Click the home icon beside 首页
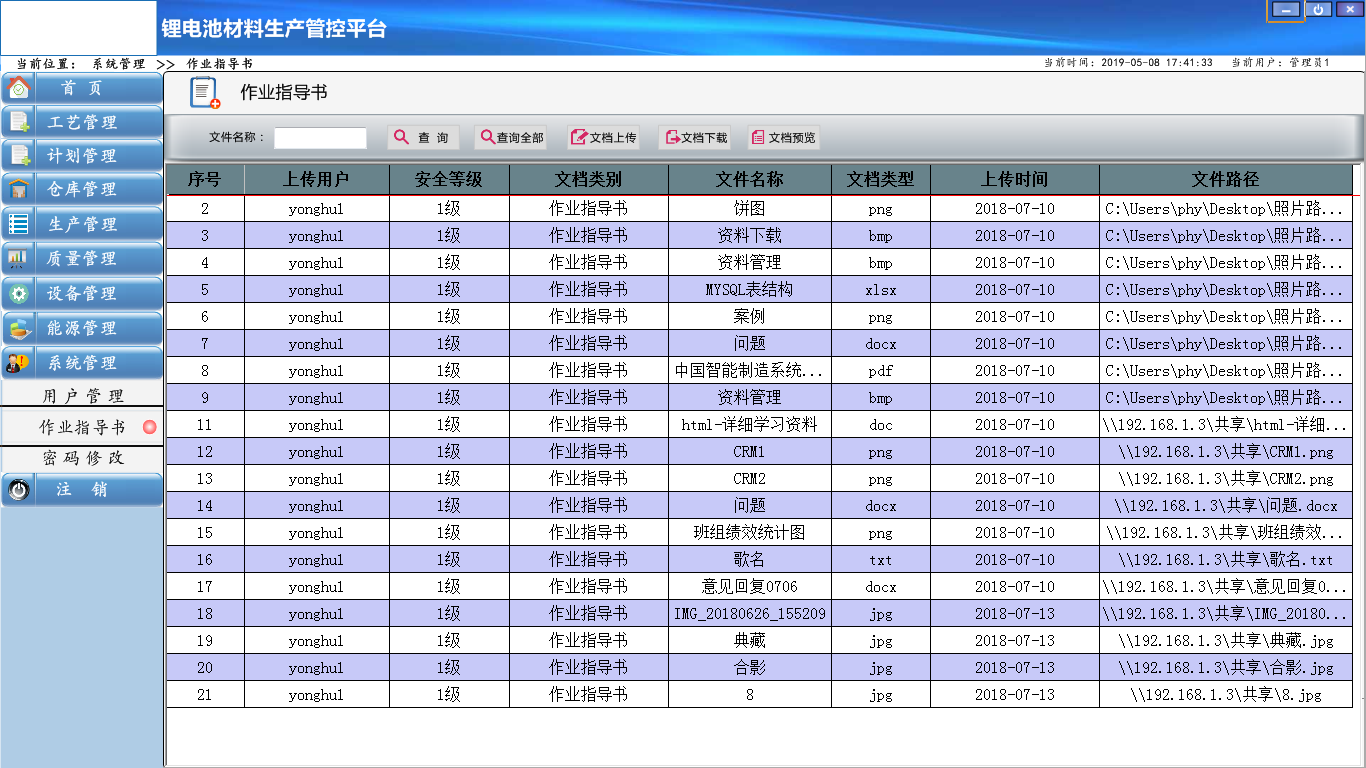The image size is (1366, 768). coord(18,88)
